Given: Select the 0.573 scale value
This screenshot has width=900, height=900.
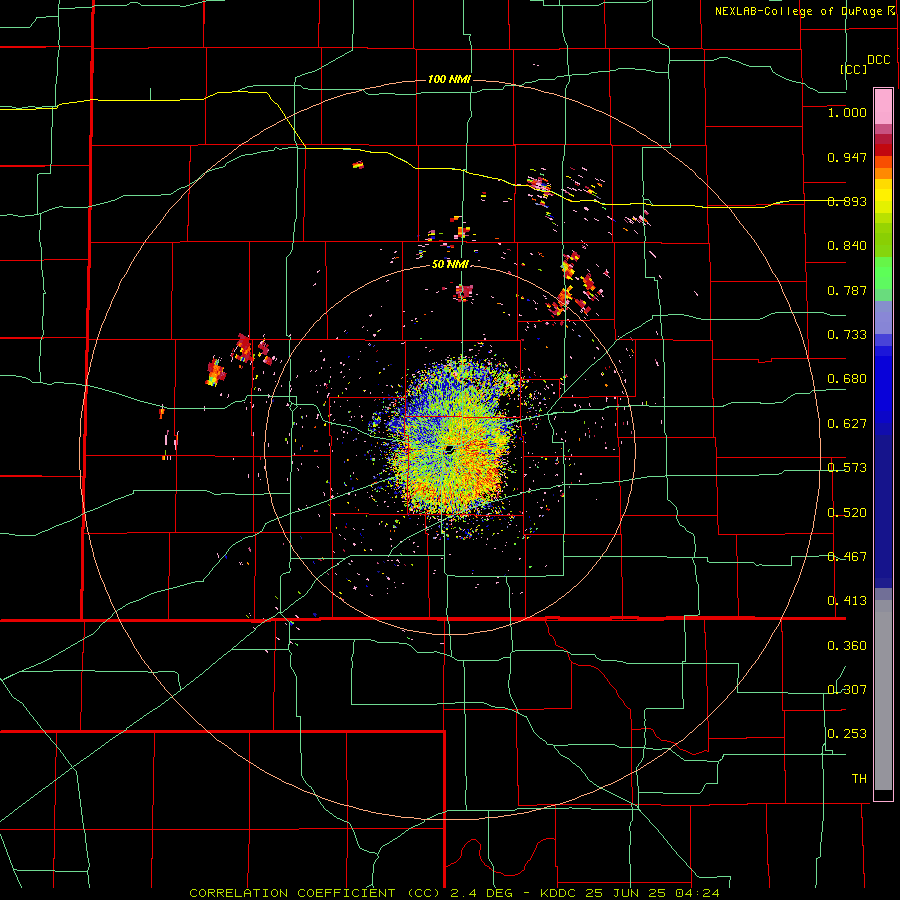Looking at the screenshot, I should click(847, 468).
